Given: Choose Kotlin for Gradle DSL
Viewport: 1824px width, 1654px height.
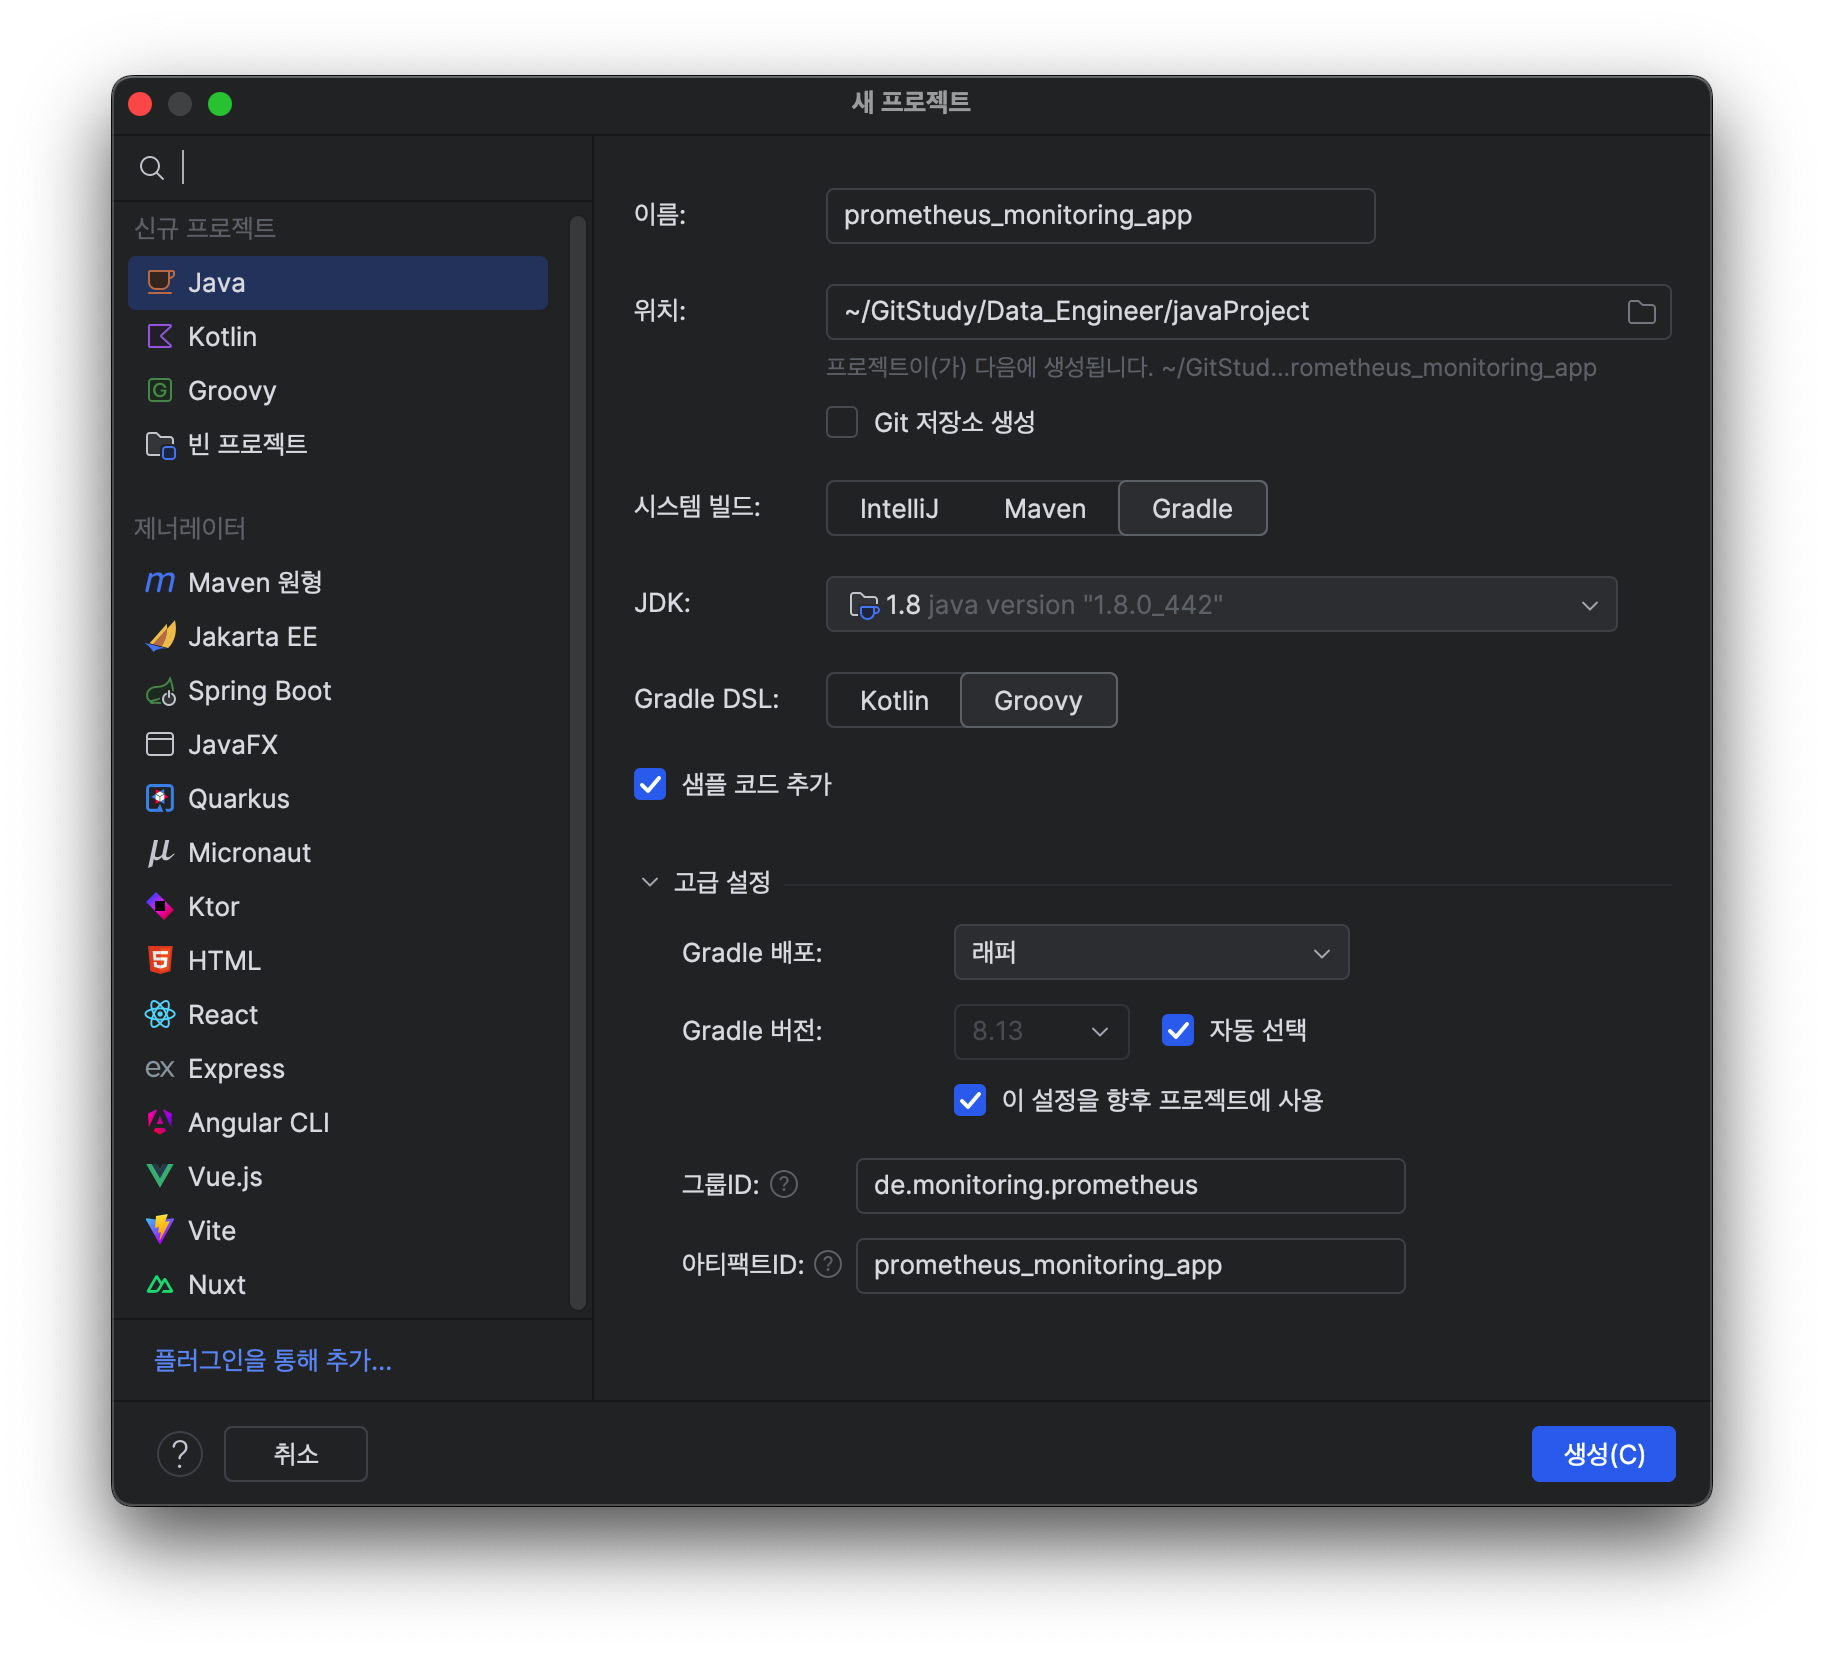Looking at the screenshot, I should [894, 700].
